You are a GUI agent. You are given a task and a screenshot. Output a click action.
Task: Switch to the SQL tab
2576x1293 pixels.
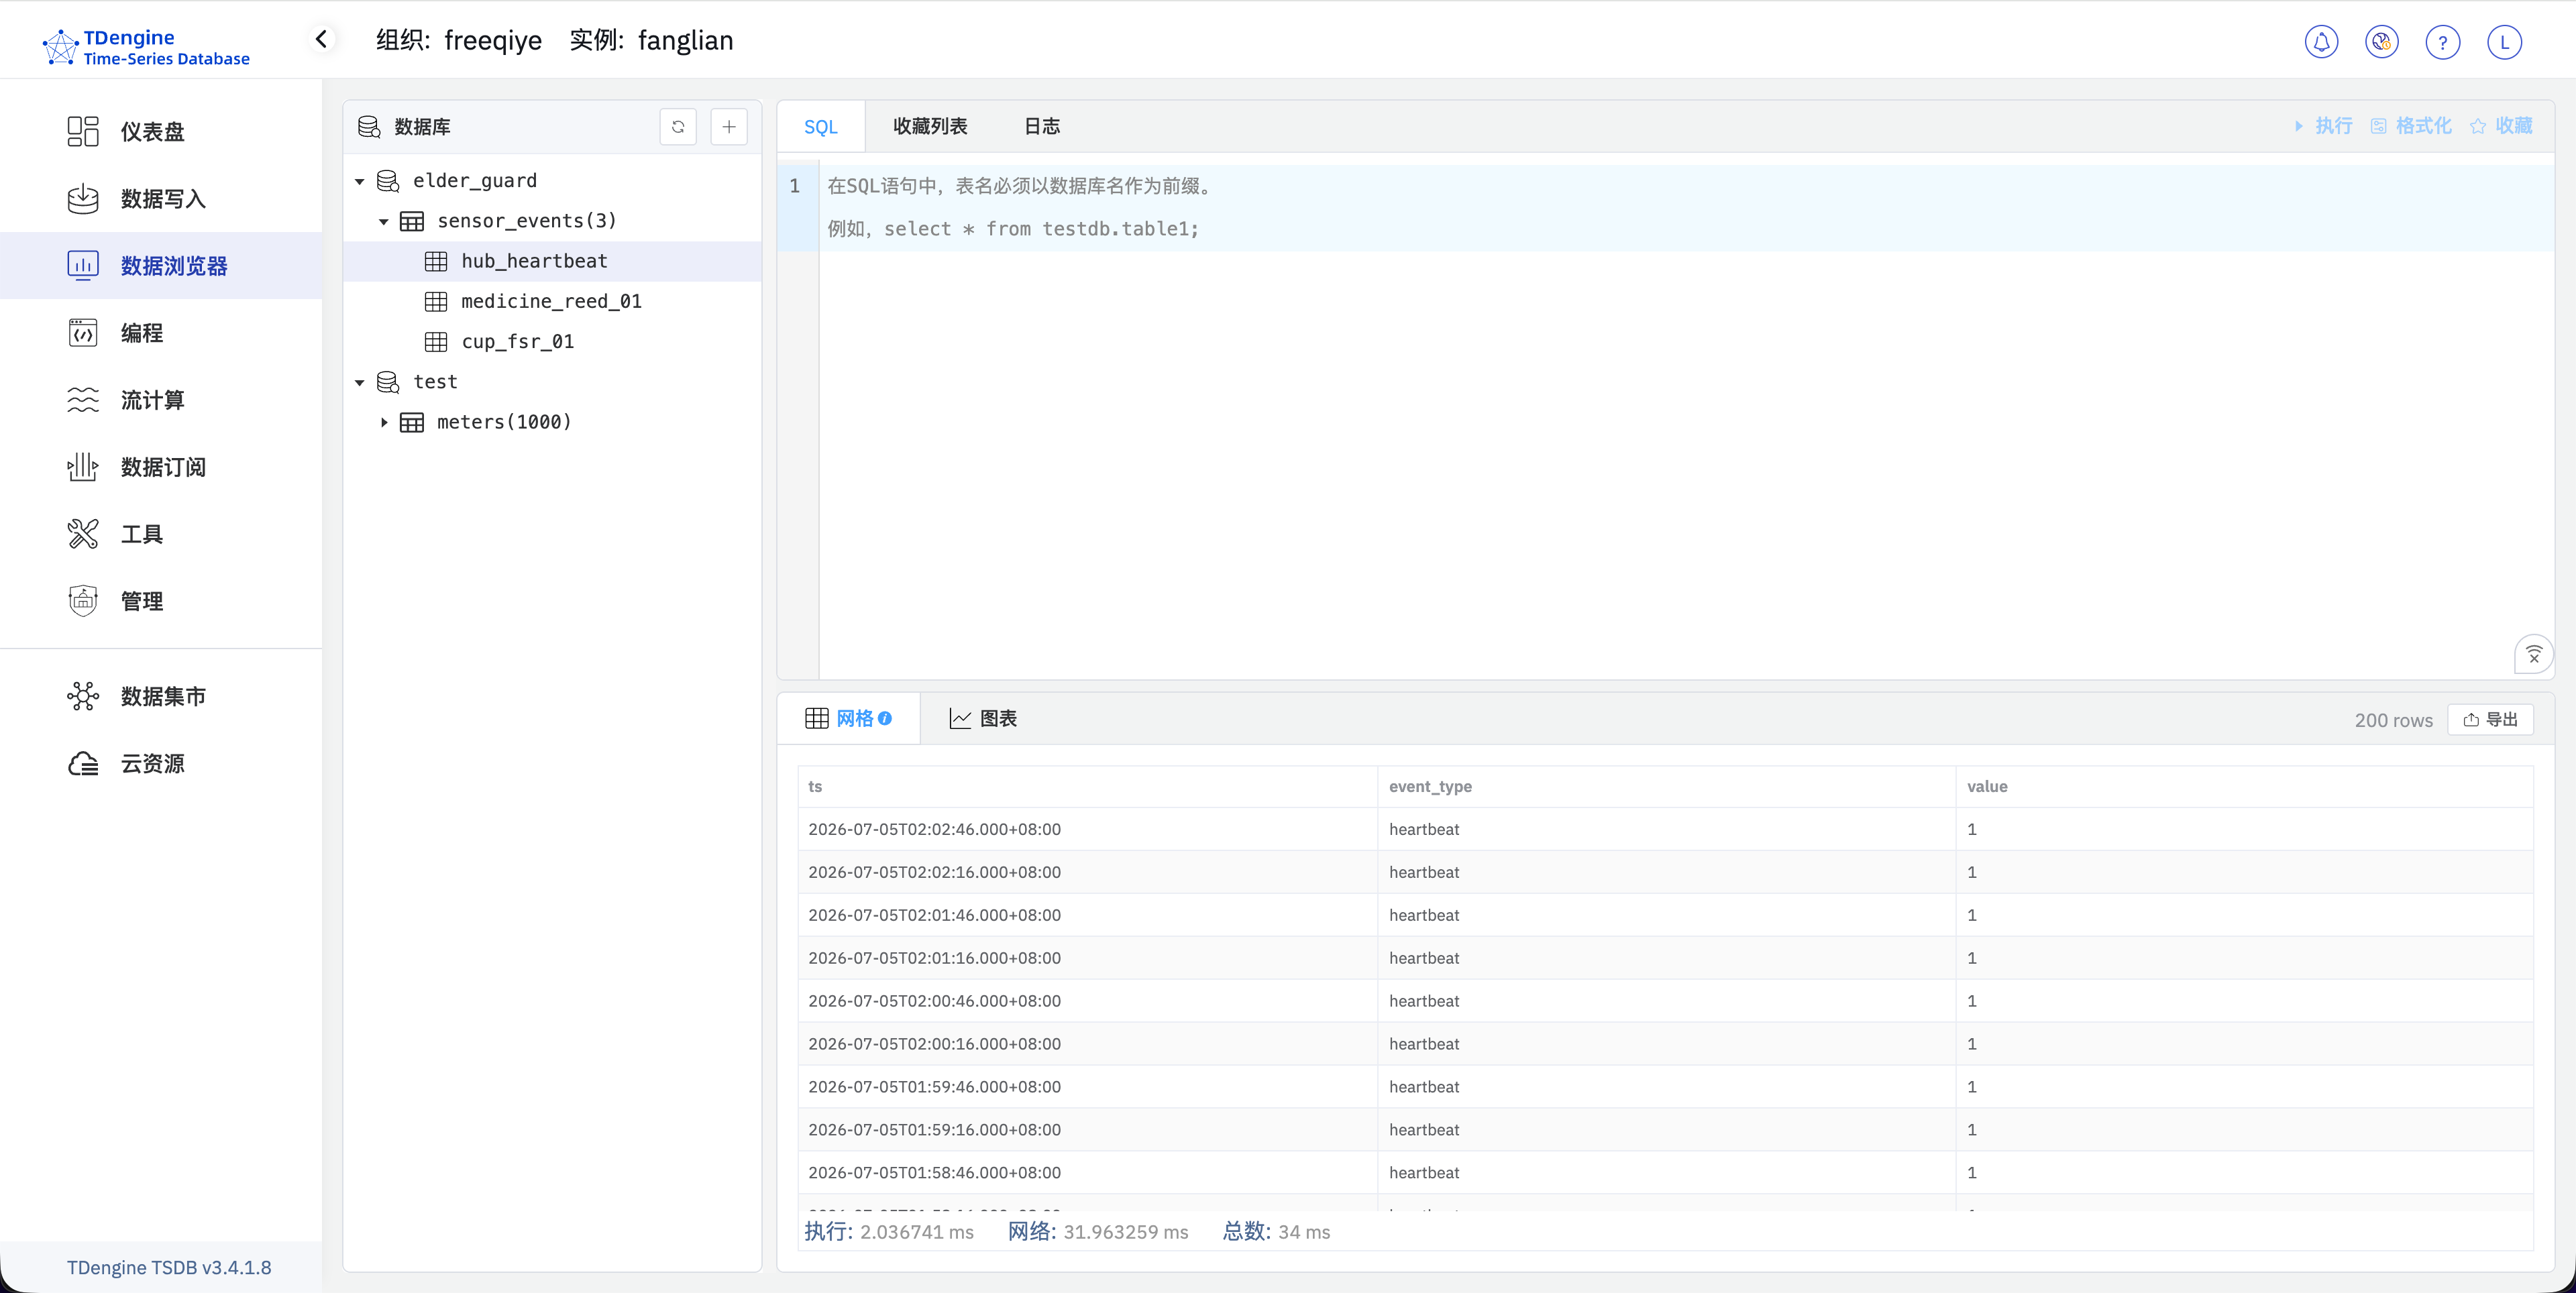click(821, 126)
